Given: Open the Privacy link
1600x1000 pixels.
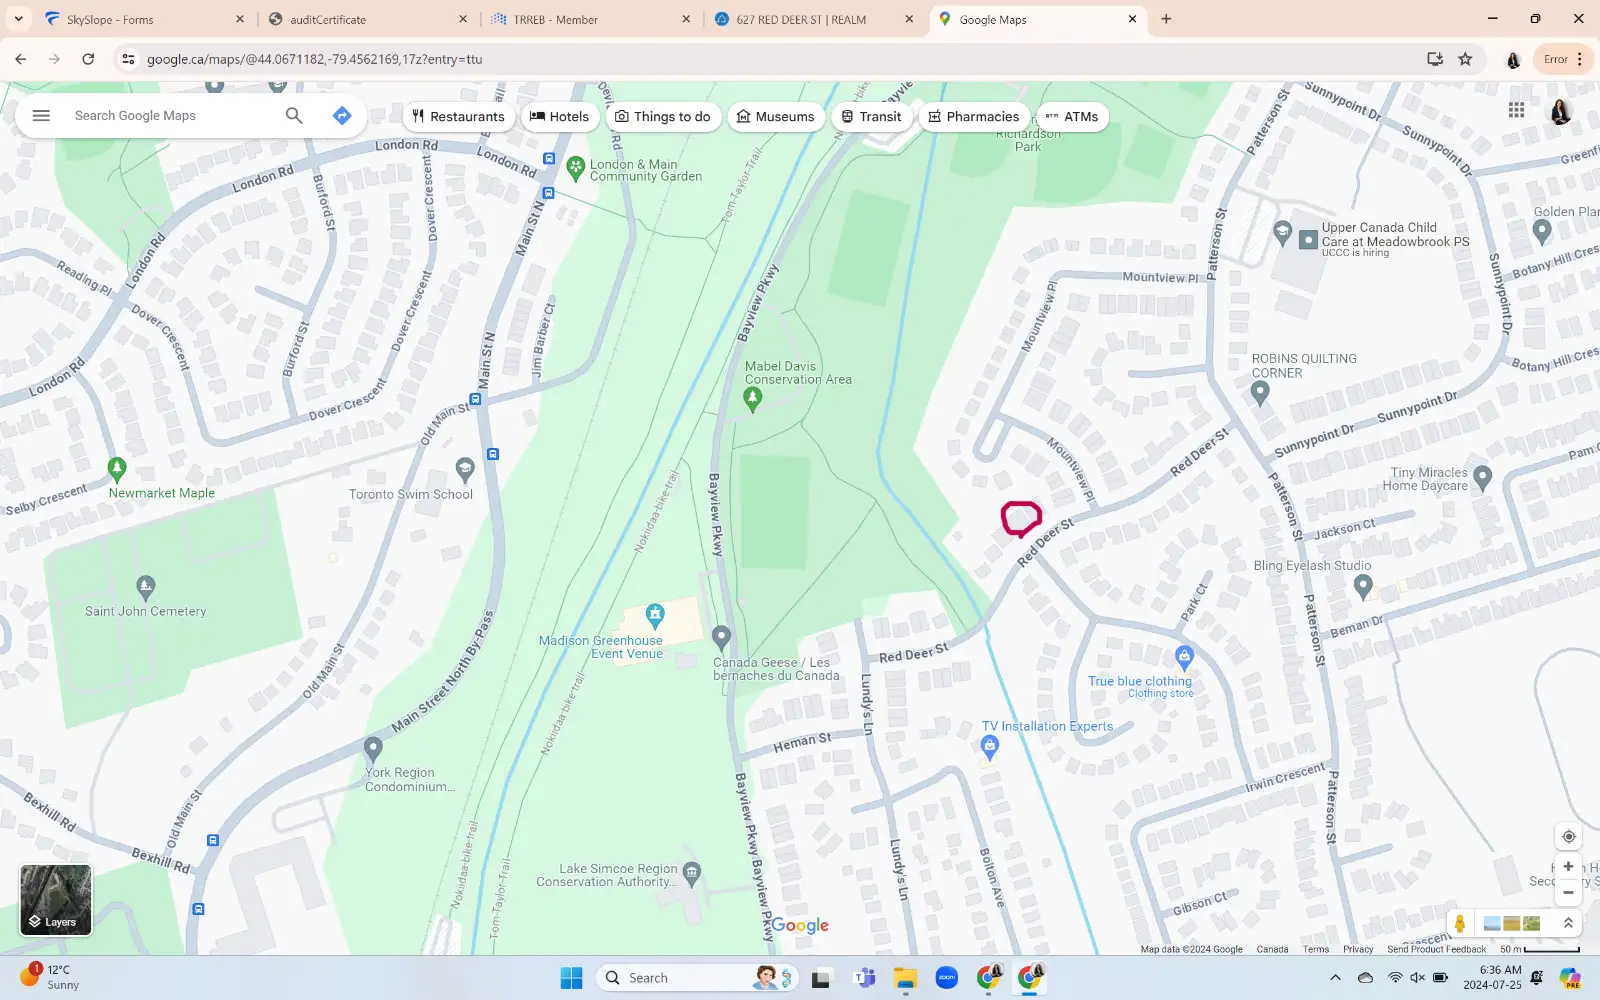Looking at the screenshot, I should (x=1358, y=949).
